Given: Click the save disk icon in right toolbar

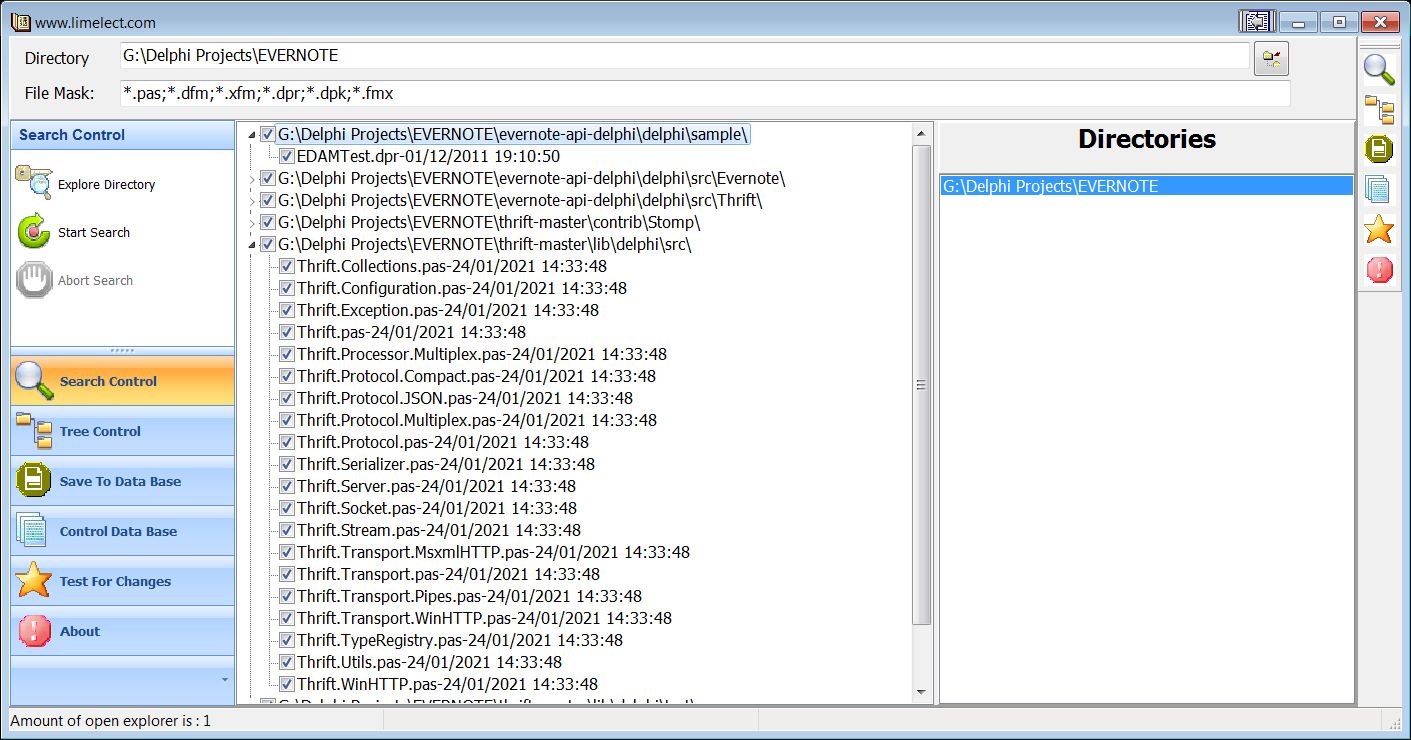Looking at the screenshot, I should (x=1379, y=149).
